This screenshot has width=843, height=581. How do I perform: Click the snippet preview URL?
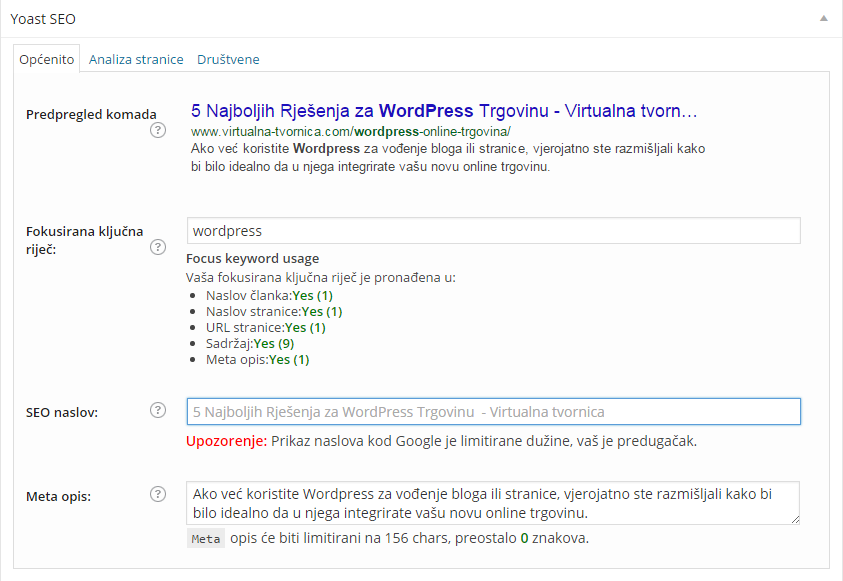click(351, 131)
